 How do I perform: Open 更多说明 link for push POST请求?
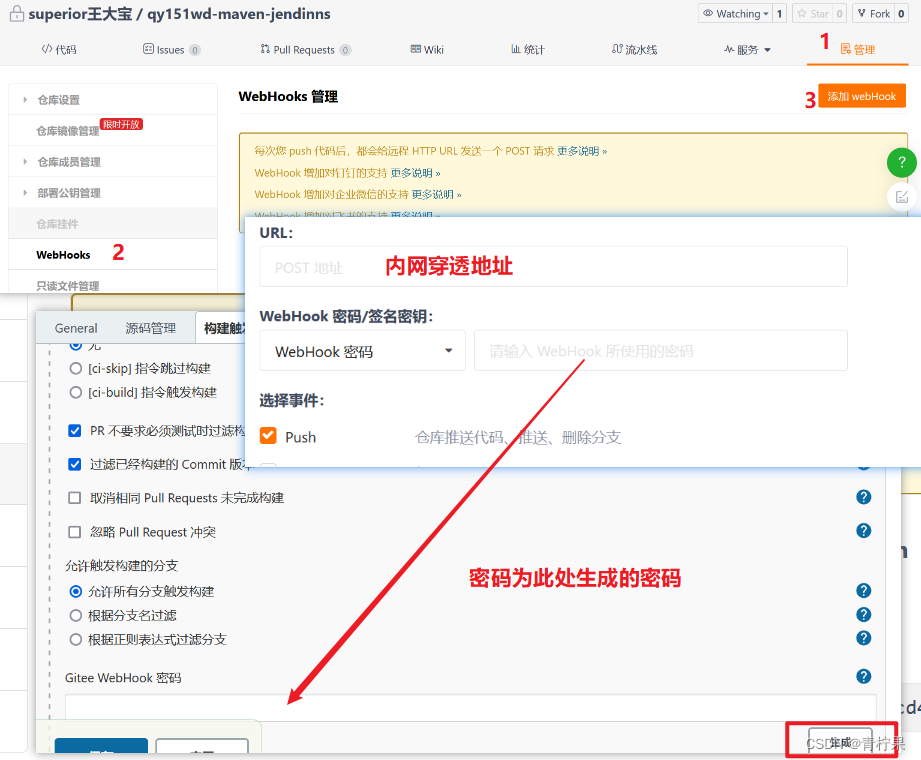(x=581, y=151)
